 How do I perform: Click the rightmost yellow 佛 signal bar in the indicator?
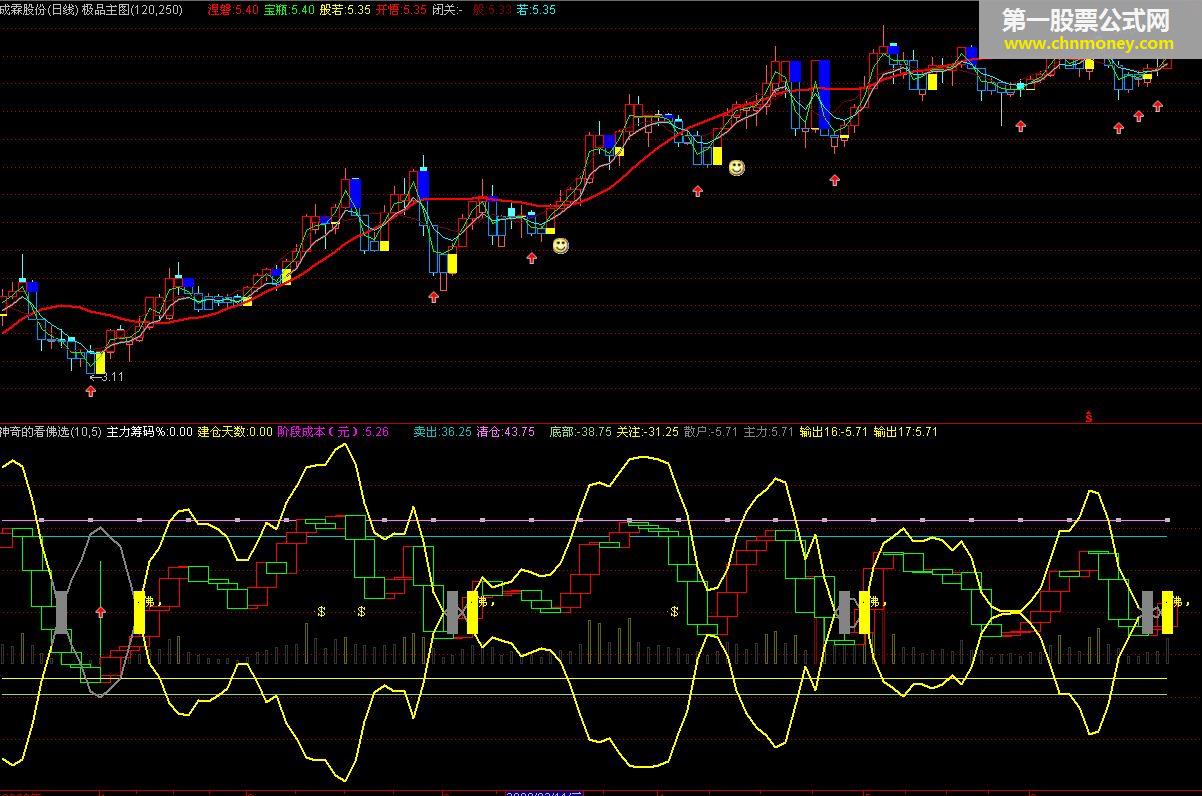click(x=1167, y=612)
